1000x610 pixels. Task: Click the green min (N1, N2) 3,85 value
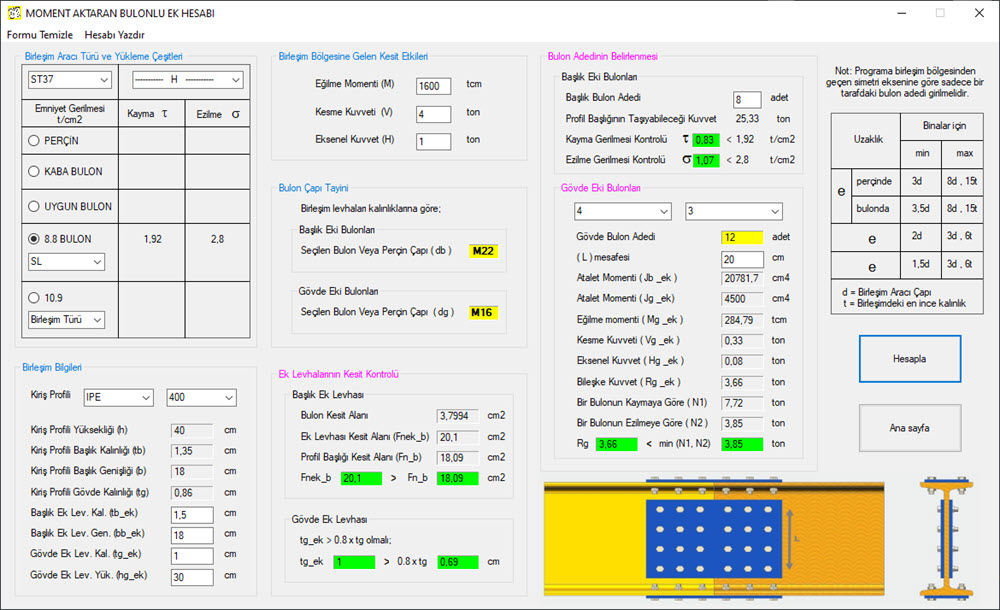point(742,444)
